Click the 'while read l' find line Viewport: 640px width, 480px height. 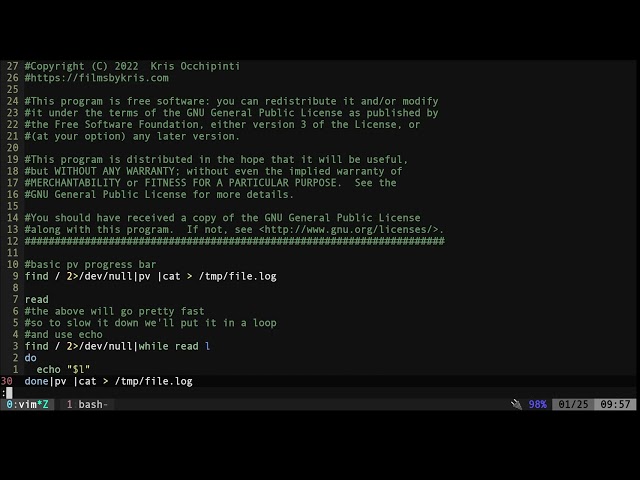coord(117,346)
